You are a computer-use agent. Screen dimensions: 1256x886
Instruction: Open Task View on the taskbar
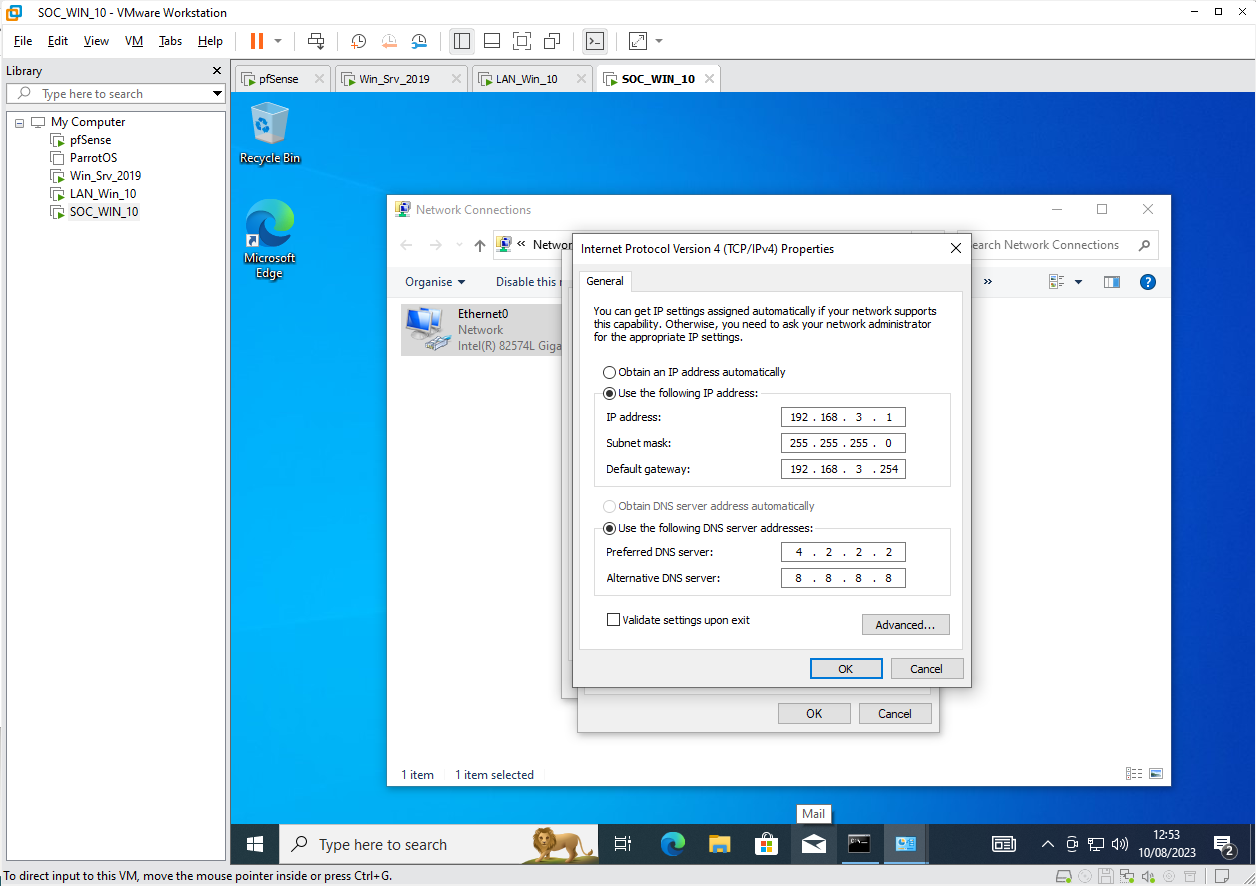pos(623,845)
